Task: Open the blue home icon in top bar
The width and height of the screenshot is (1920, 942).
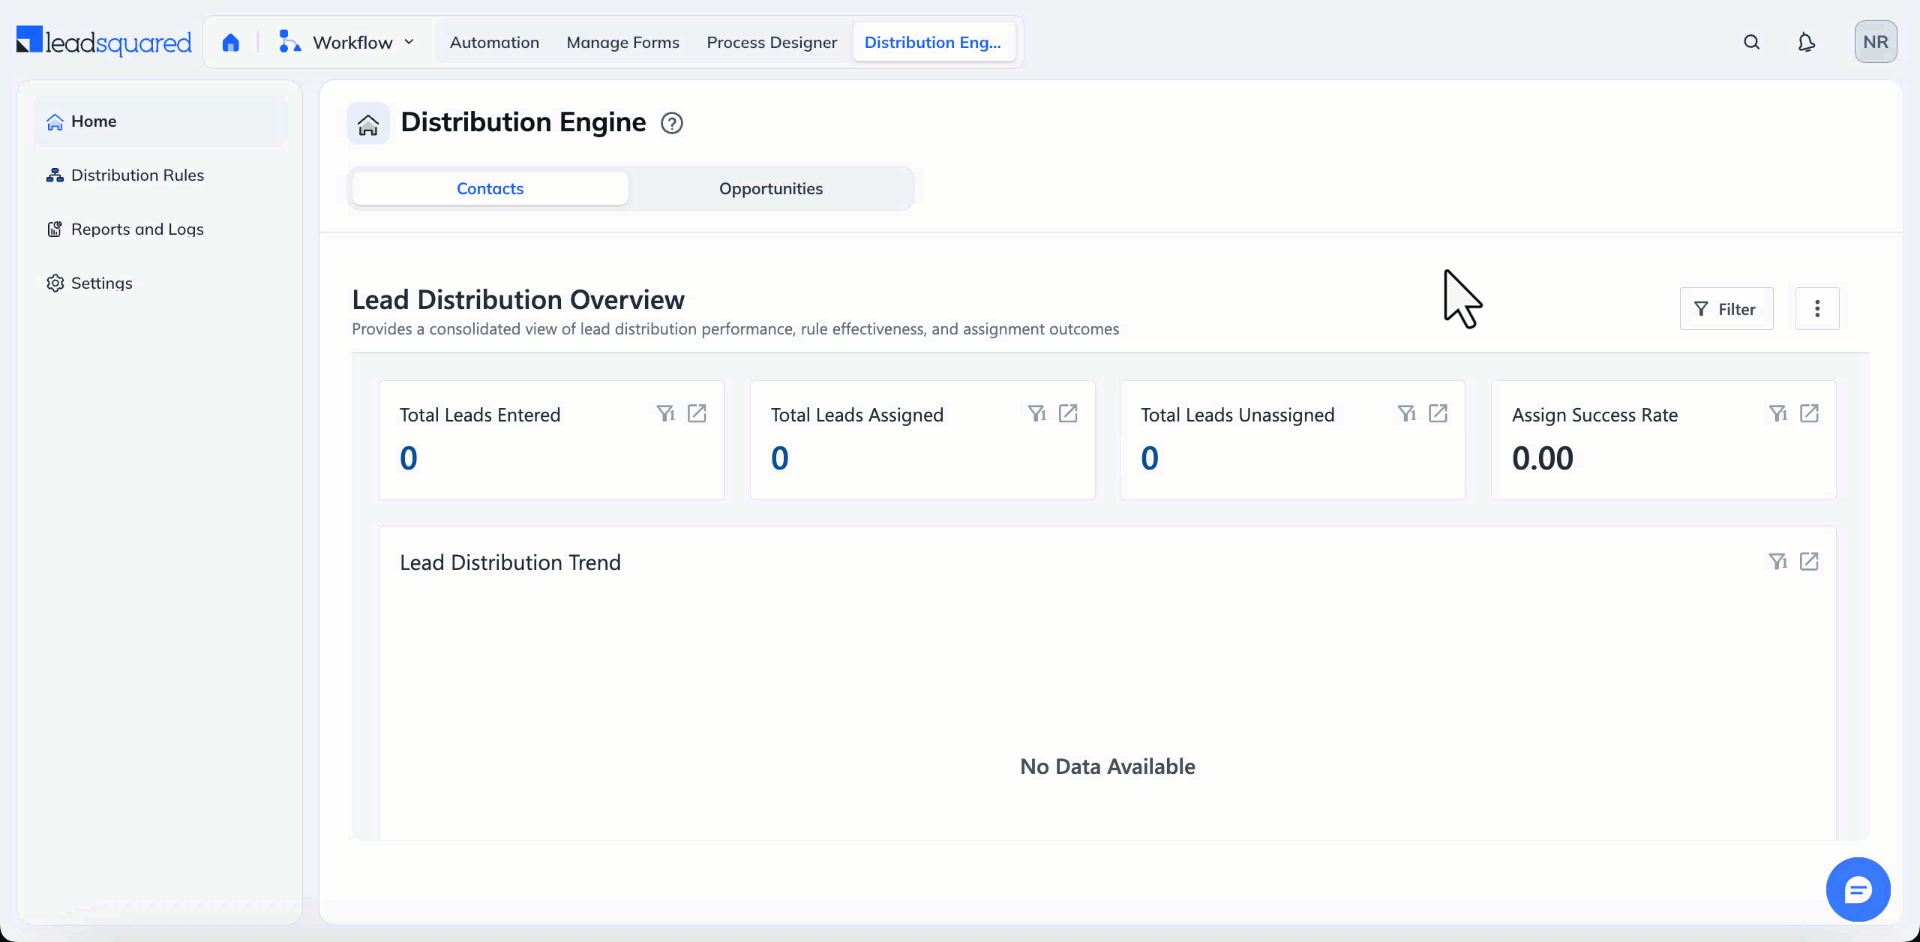Action: point(231,42)
